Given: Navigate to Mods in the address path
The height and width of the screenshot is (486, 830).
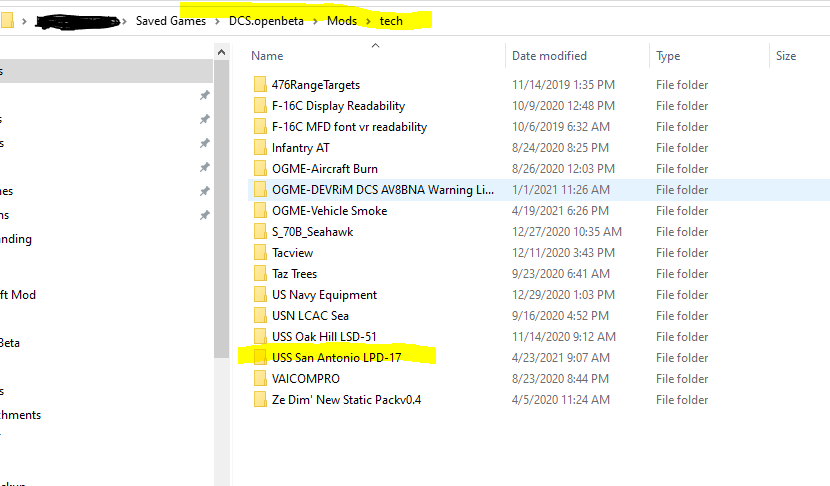Looking at the screenshot, I should coord(342,21).
